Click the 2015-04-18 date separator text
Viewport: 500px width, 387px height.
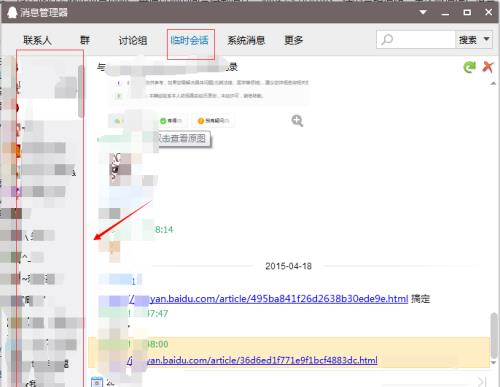click(288, 266)
